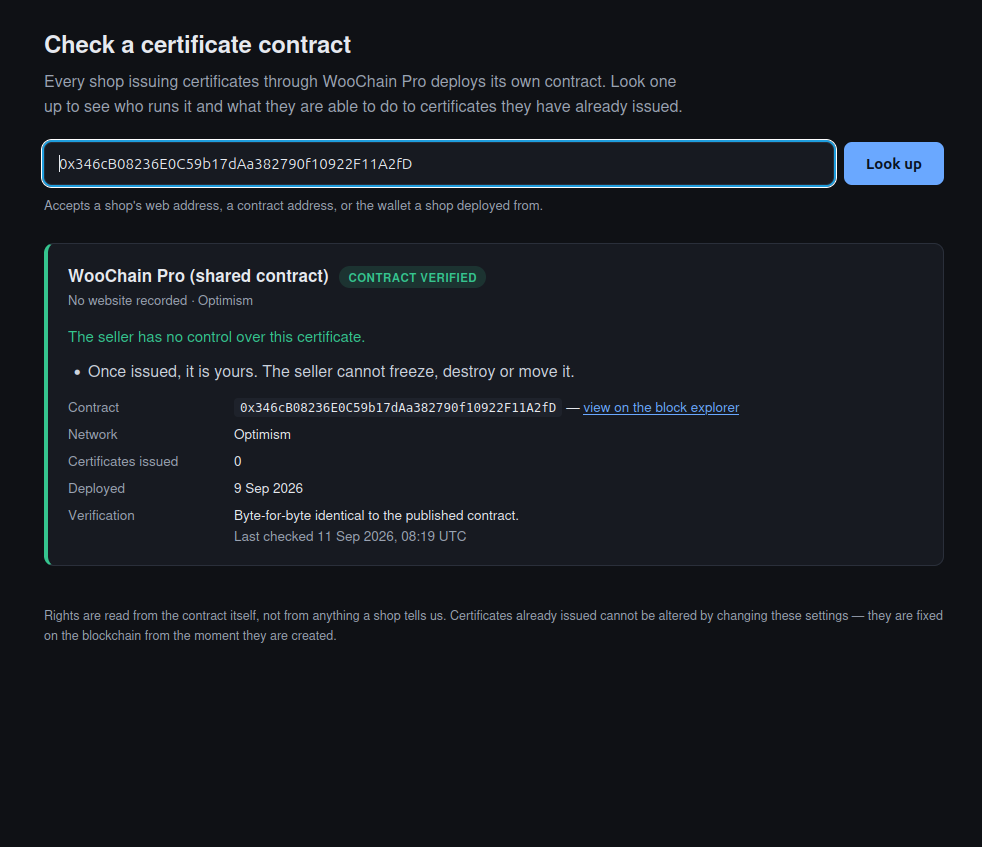Screen dimensions: 982x847
Task: Click the "WooChain Pro (shared contract)" title
Action: 198,276
